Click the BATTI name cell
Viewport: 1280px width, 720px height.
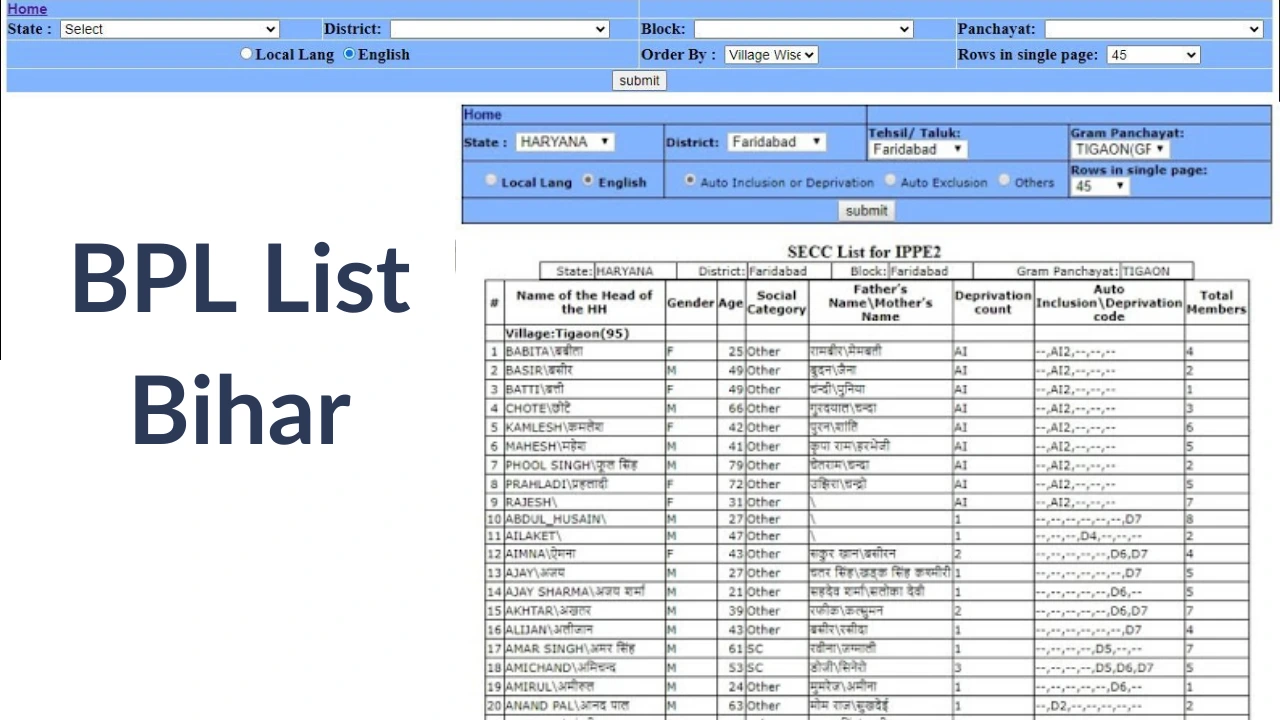tap(584, 389)
